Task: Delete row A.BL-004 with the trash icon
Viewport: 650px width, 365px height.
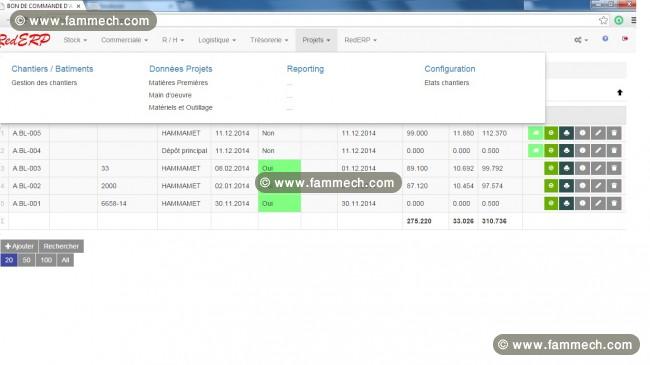Action: (x=614, y=151)
